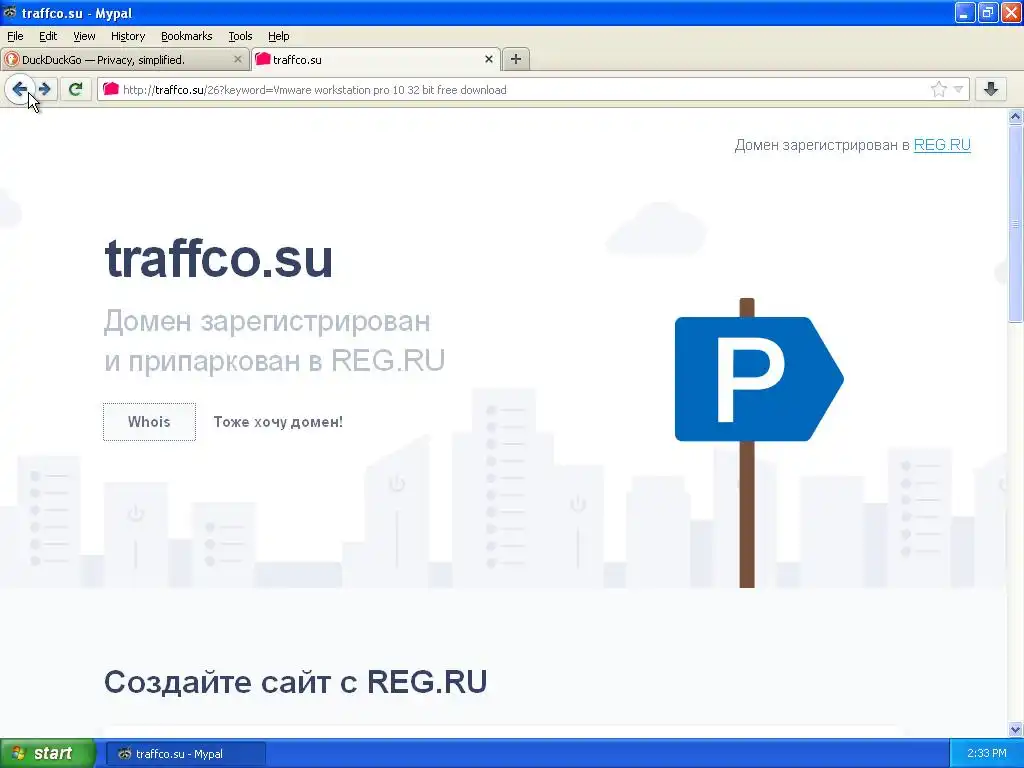Screen dimensions: 1024x768
Task: Click the 'Создайте сайт с REG.RU' heading
Action: tap(295, 682)
